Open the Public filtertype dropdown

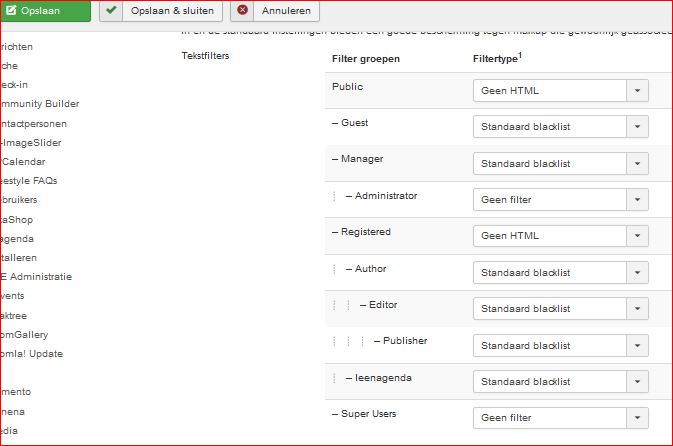[561, 91]
